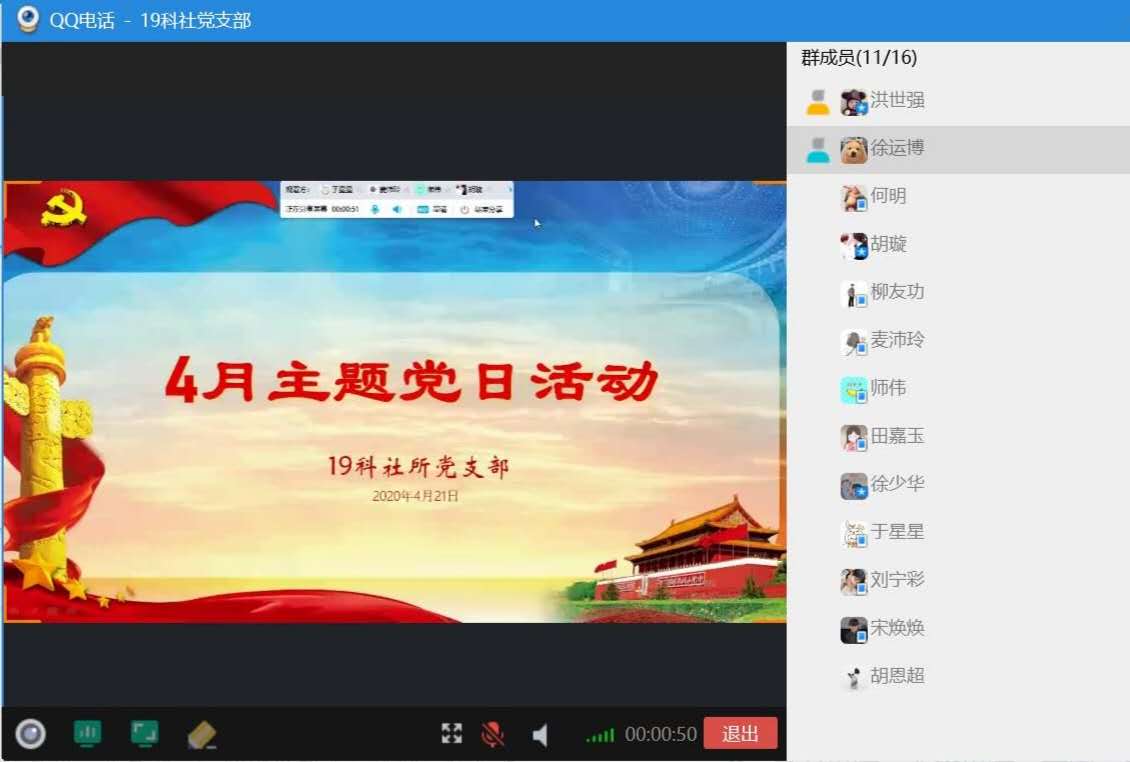The width and height of the screenshot is (1130, 762).
Task: Click the QQ电话 app icon in title bar
Action: [28, 20]
